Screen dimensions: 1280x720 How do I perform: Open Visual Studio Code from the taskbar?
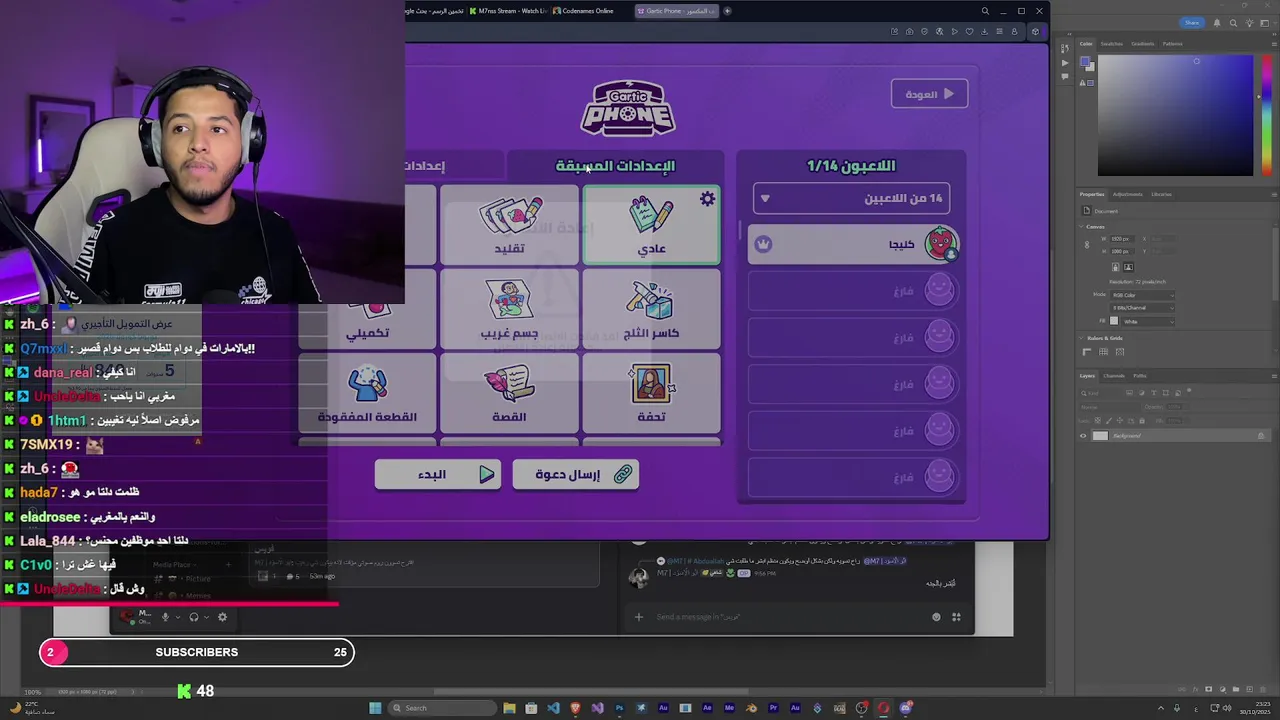coord(553,708)
